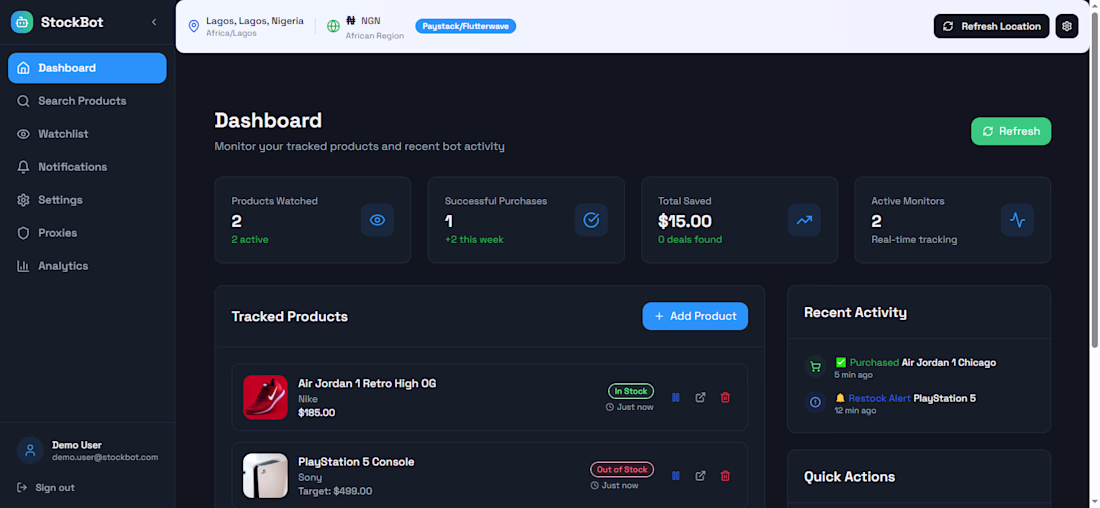The image size is (1100, 508).
Task: Click demo.user@stockbot.com email text
Action: click(x=105, y=457)
